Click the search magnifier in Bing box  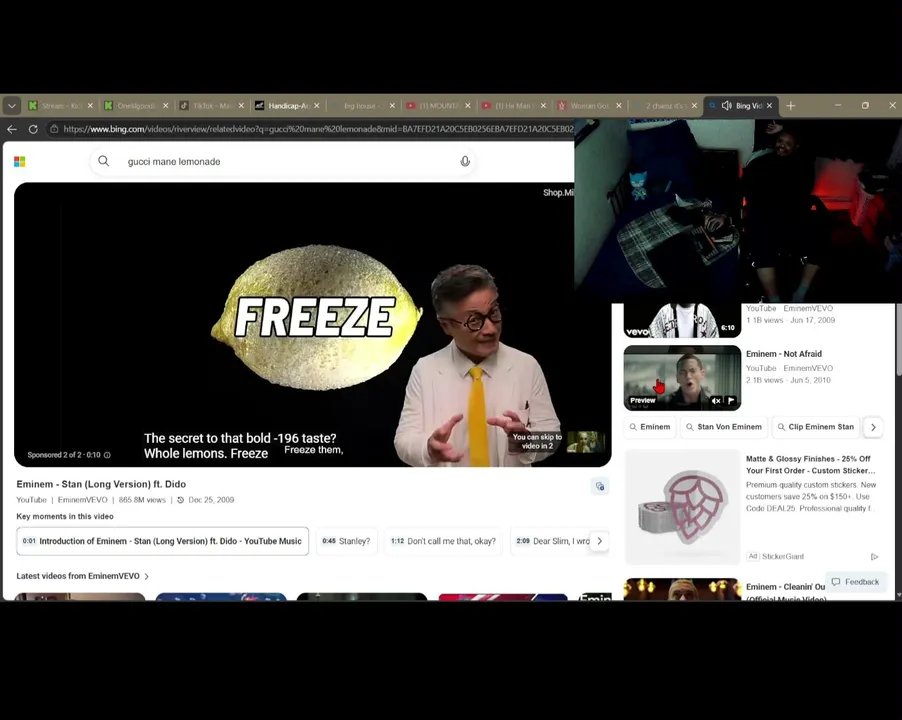coord(104,161)
